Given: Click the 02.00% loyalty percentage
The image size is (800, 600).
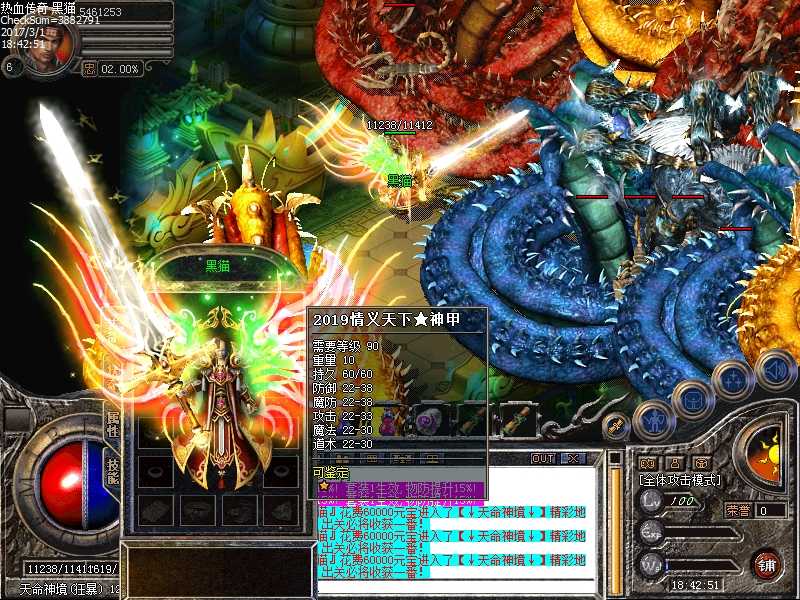Looking at the screenshot, I should (x=120, y=68).
